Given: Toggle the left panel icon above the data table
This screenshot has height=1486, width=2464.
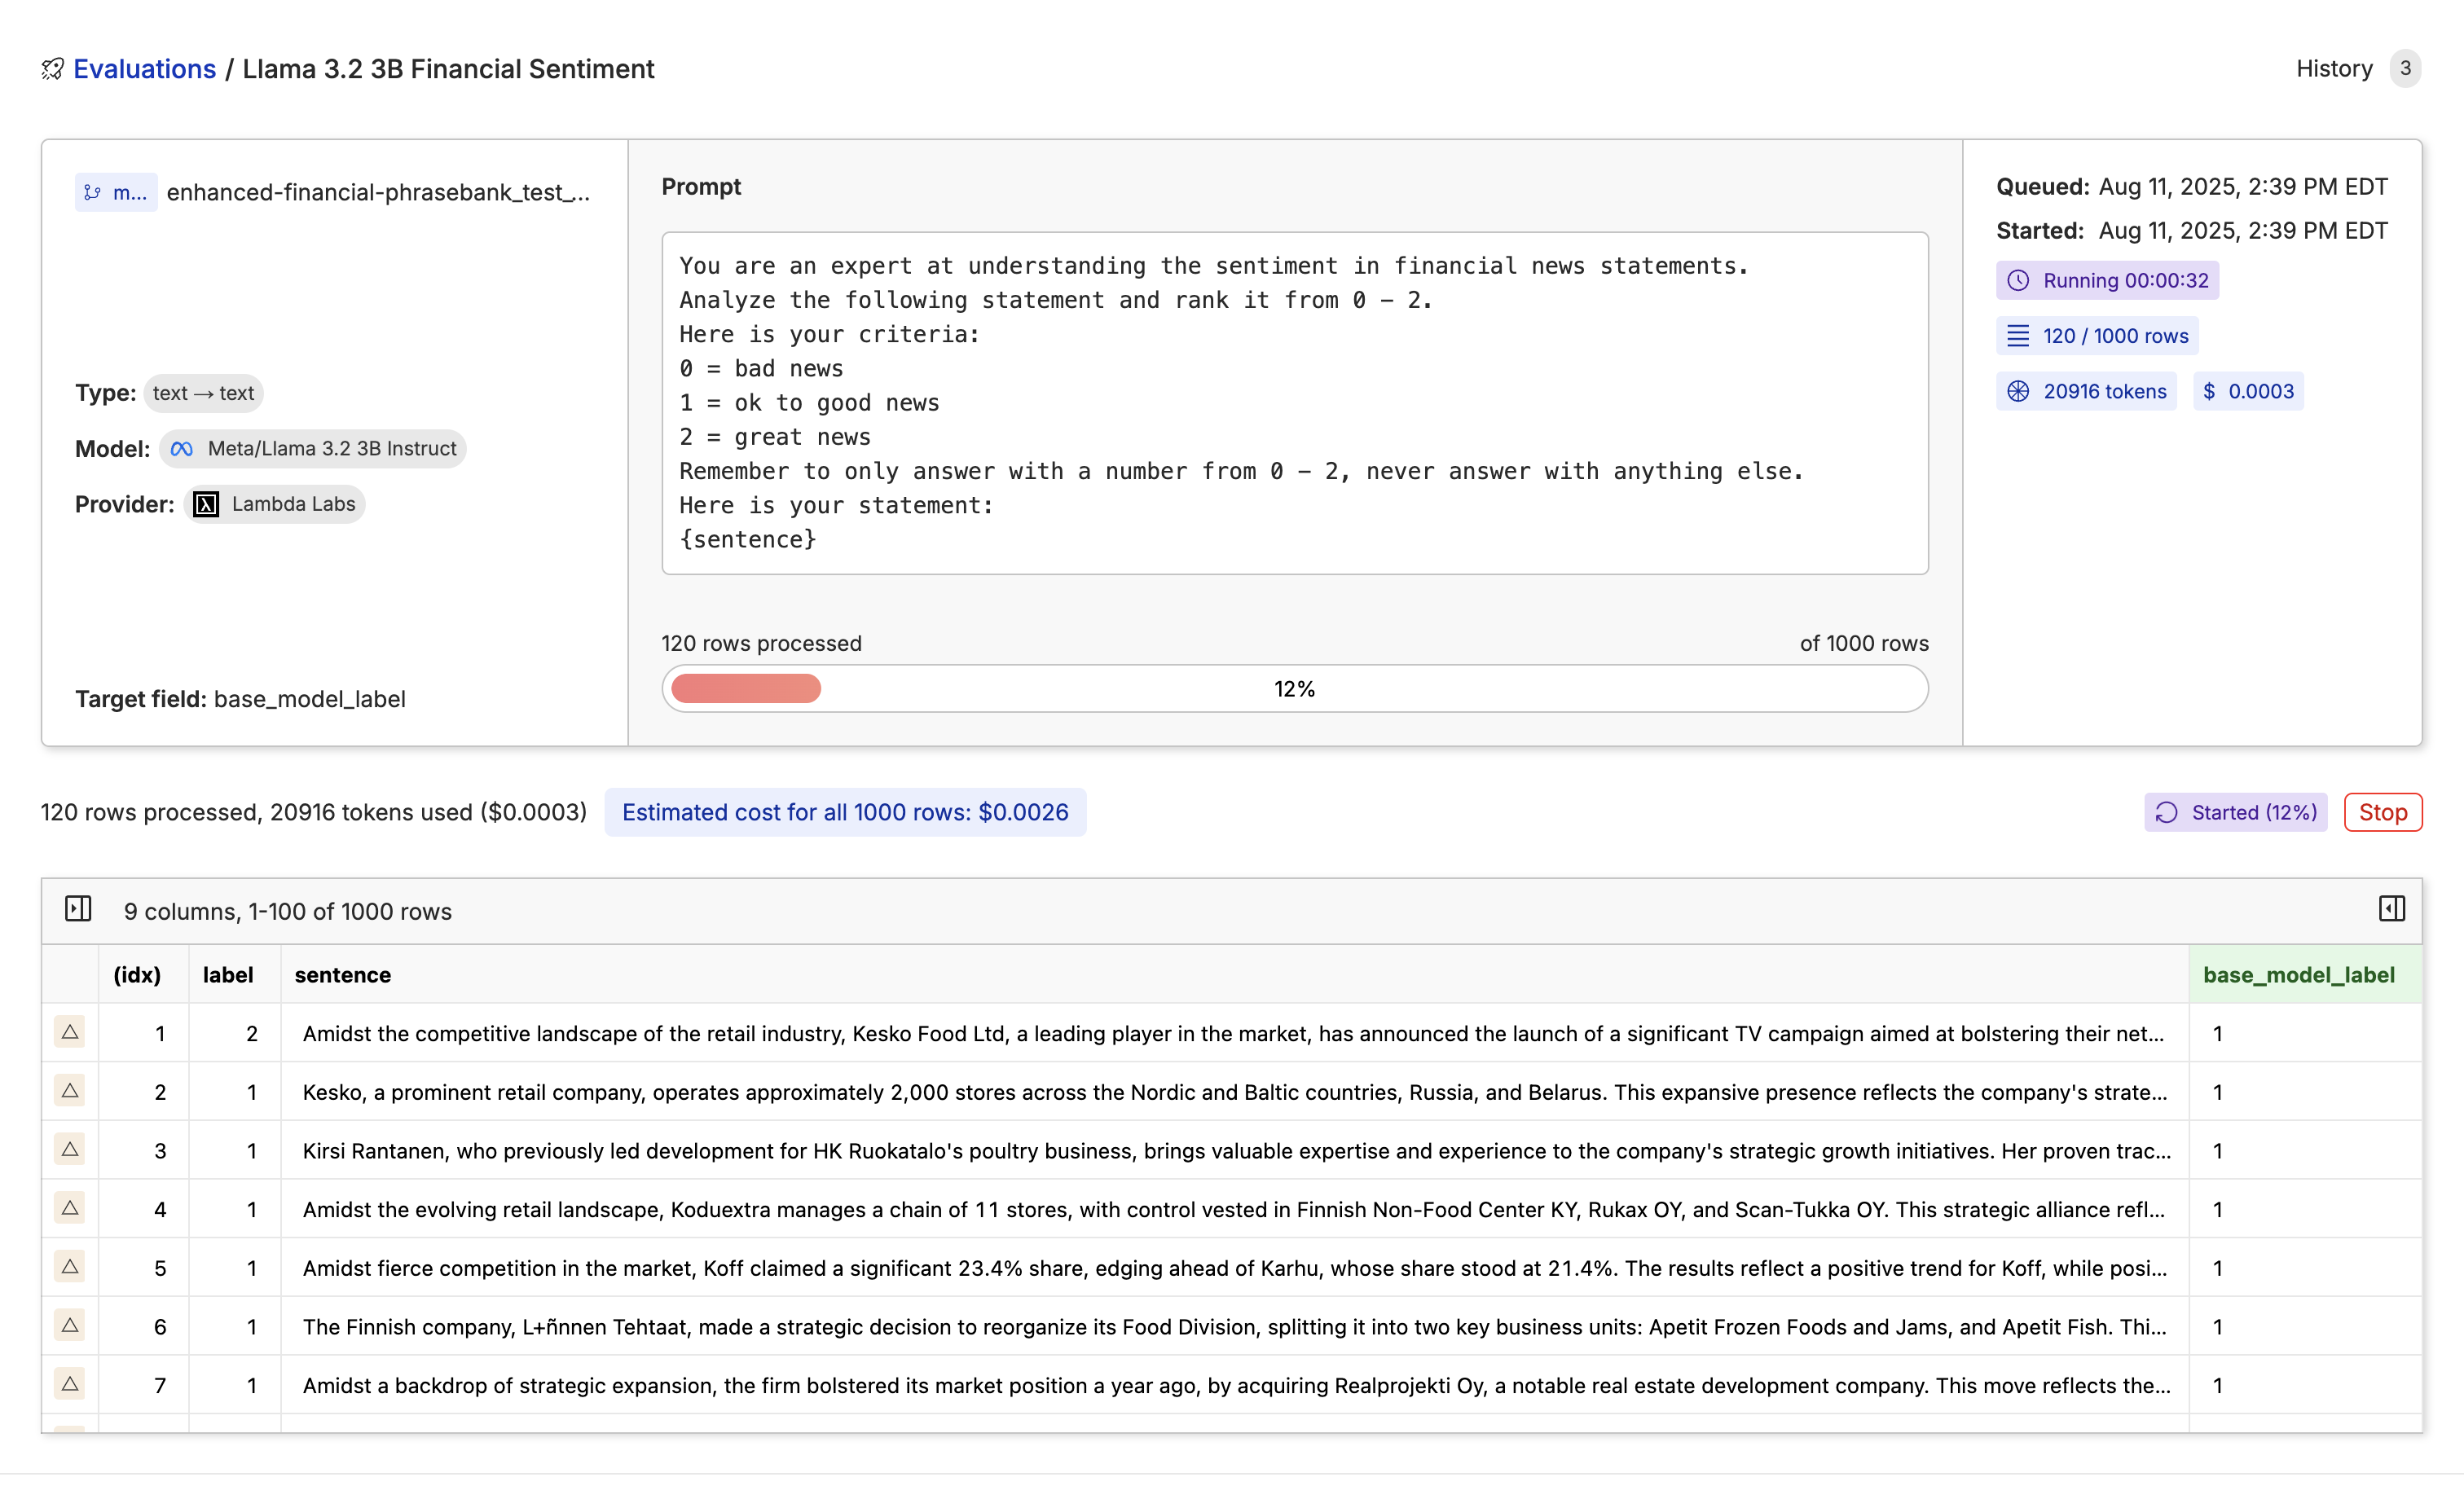Looking at the screenshot, I should pyautogui.click(x=78, y=909).
